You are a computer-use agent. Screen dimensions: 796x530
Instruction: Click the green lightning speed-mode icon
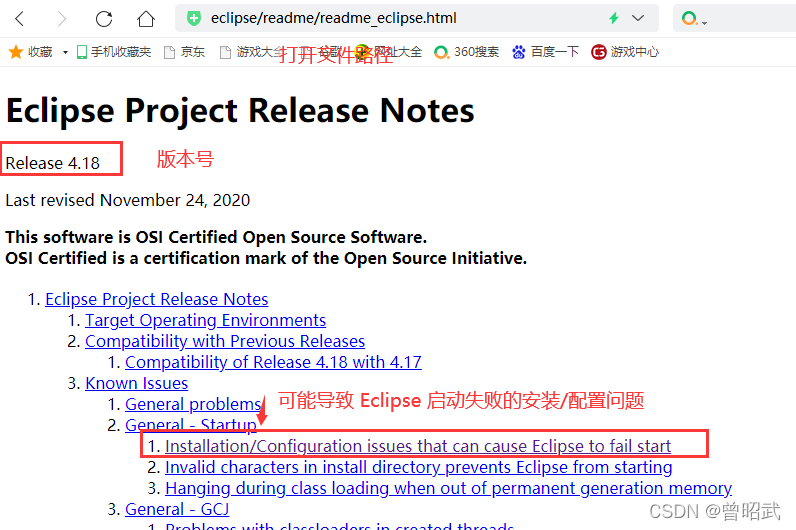(614, 18)
